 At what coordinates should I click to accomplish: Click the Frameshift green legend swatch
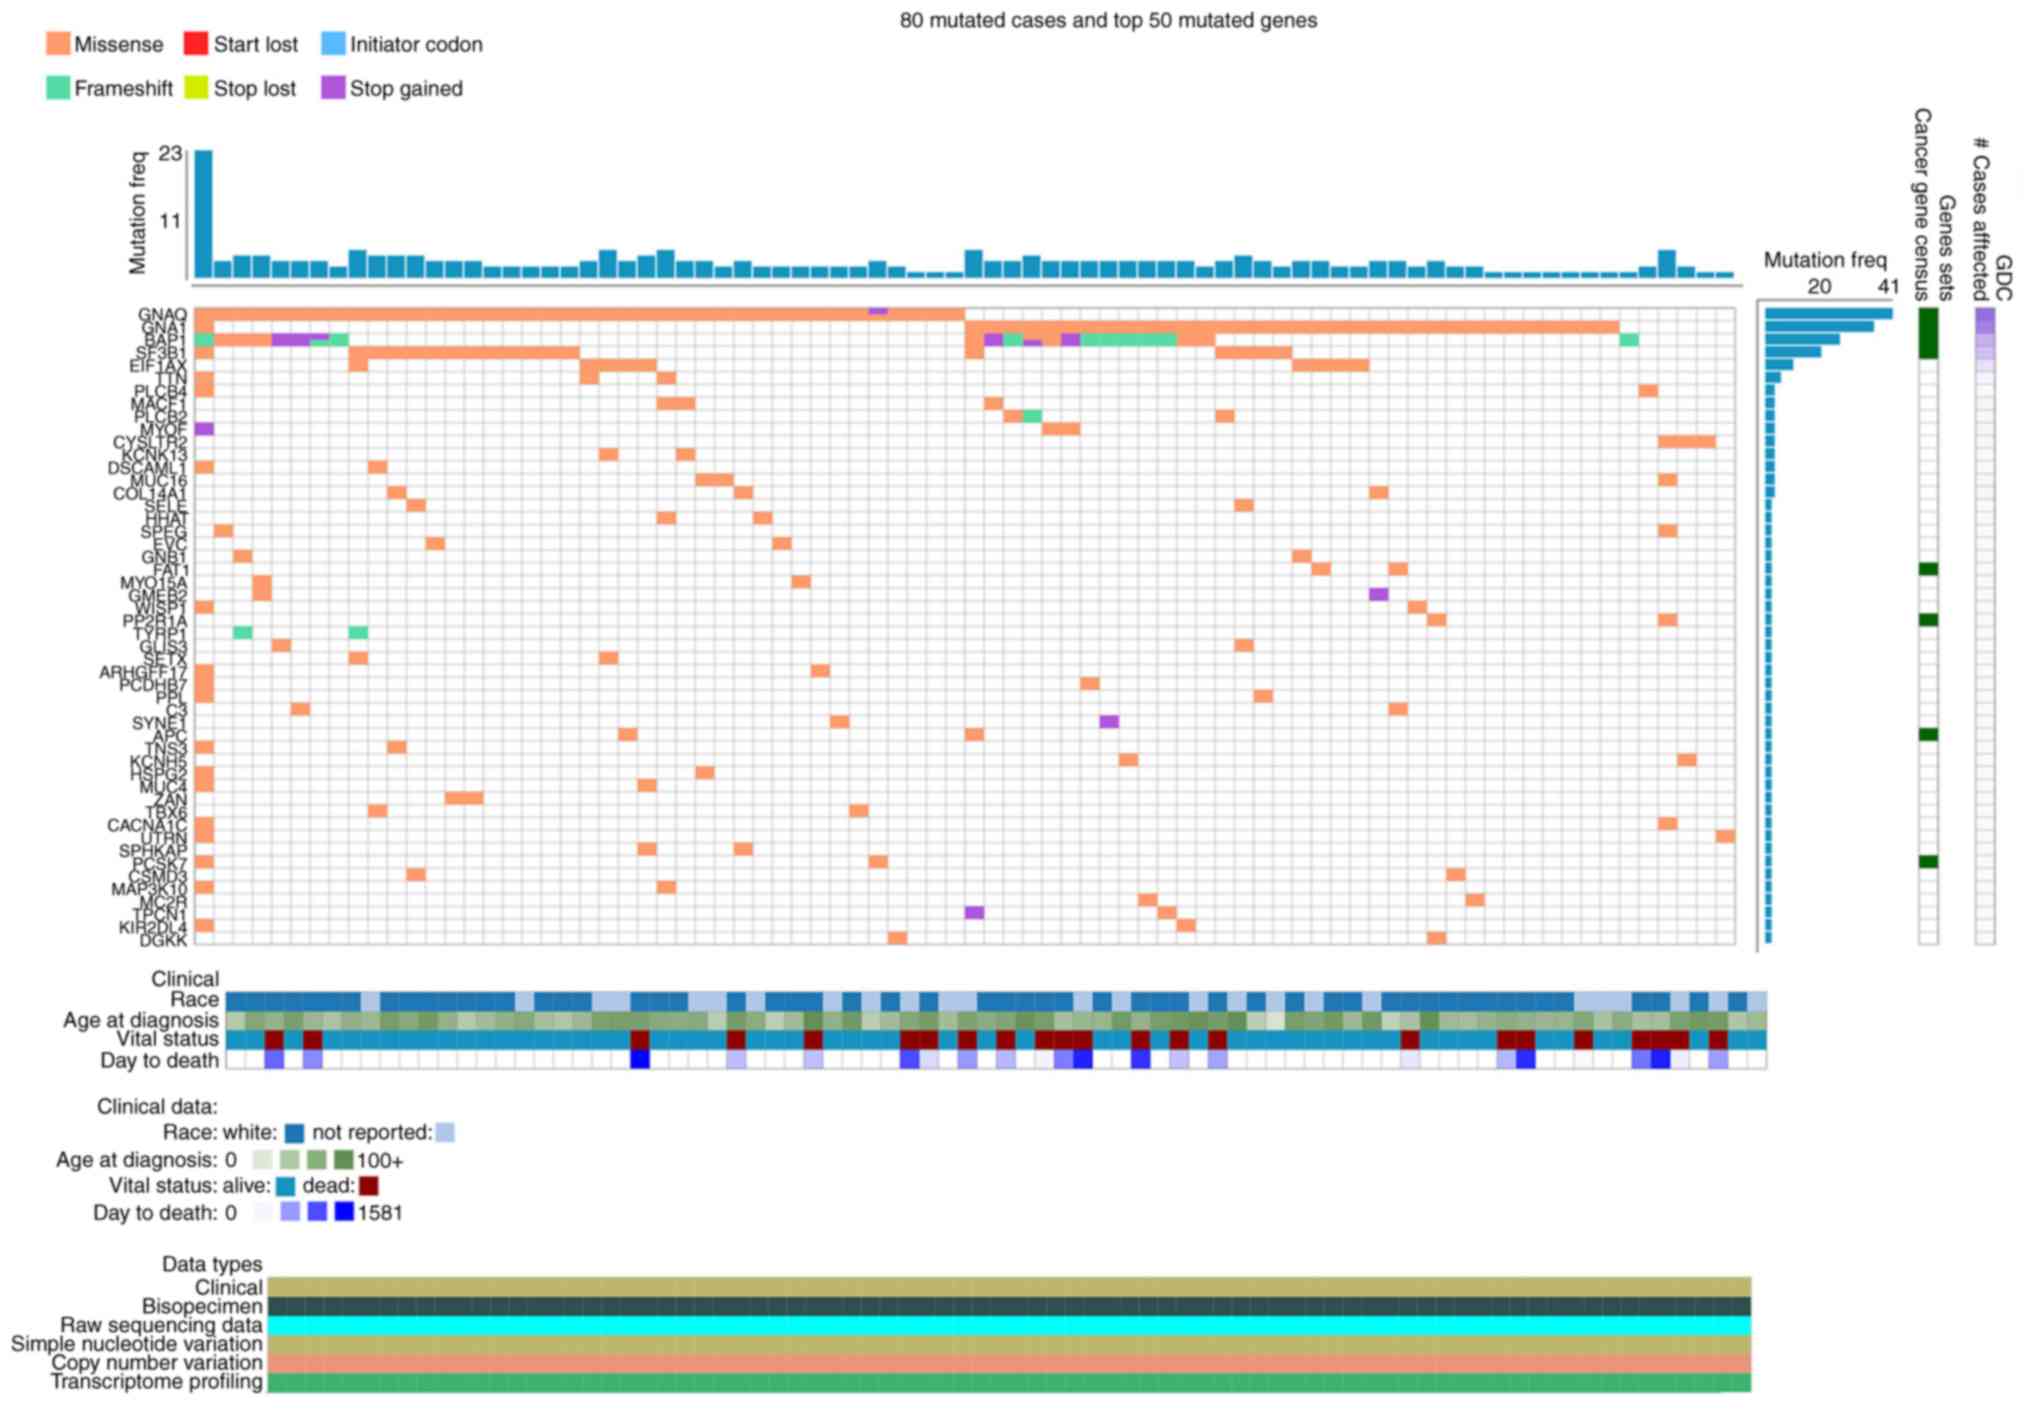(58, 88)
